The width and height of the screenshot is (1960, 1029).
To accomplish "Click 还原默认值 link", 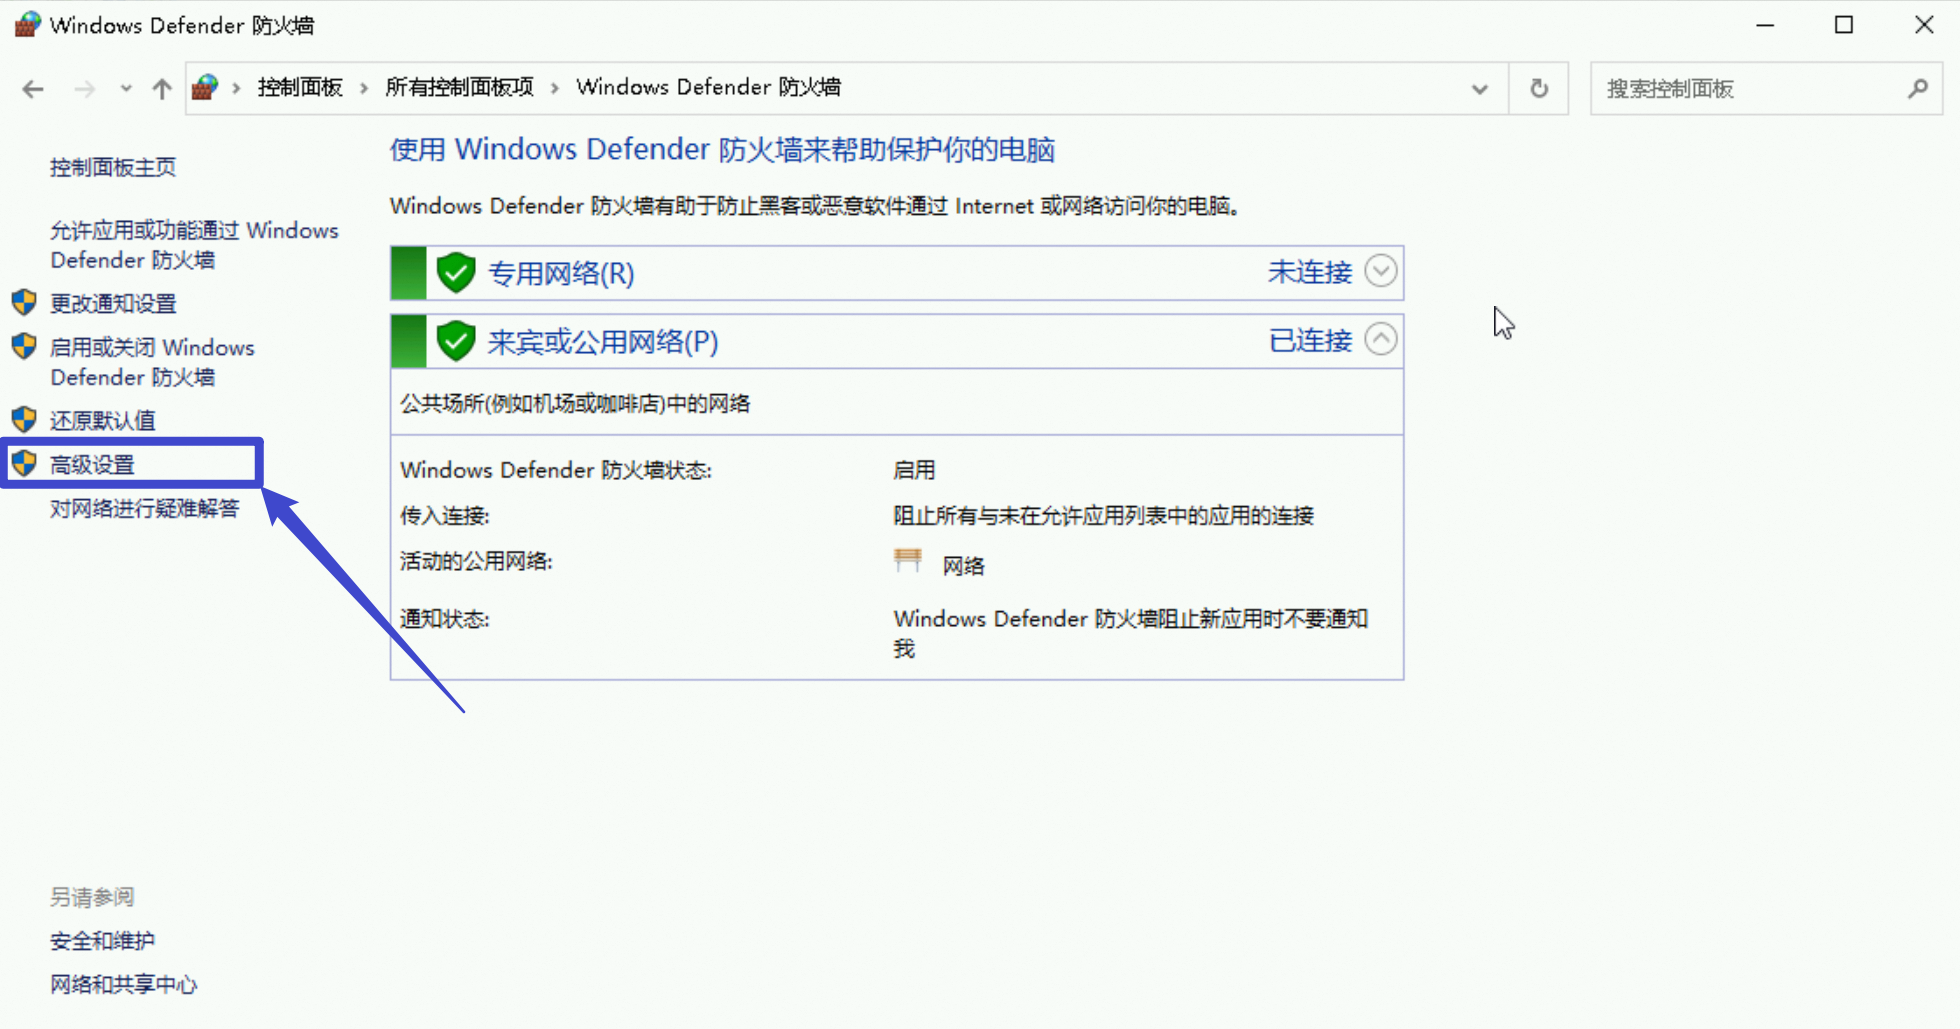I will 103,420.
